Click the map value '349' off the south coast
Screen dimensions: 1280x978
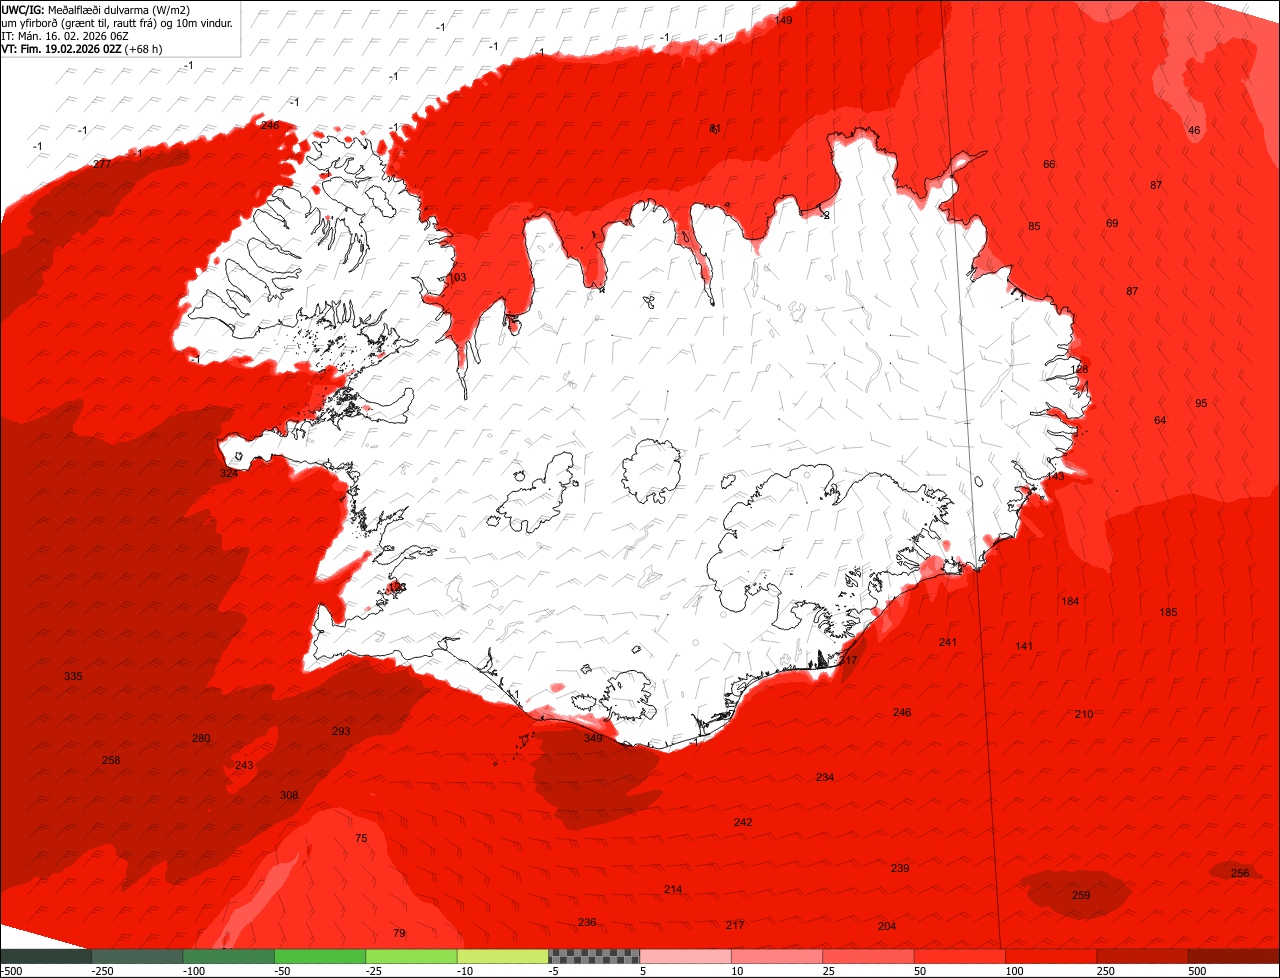click(594, 738)
